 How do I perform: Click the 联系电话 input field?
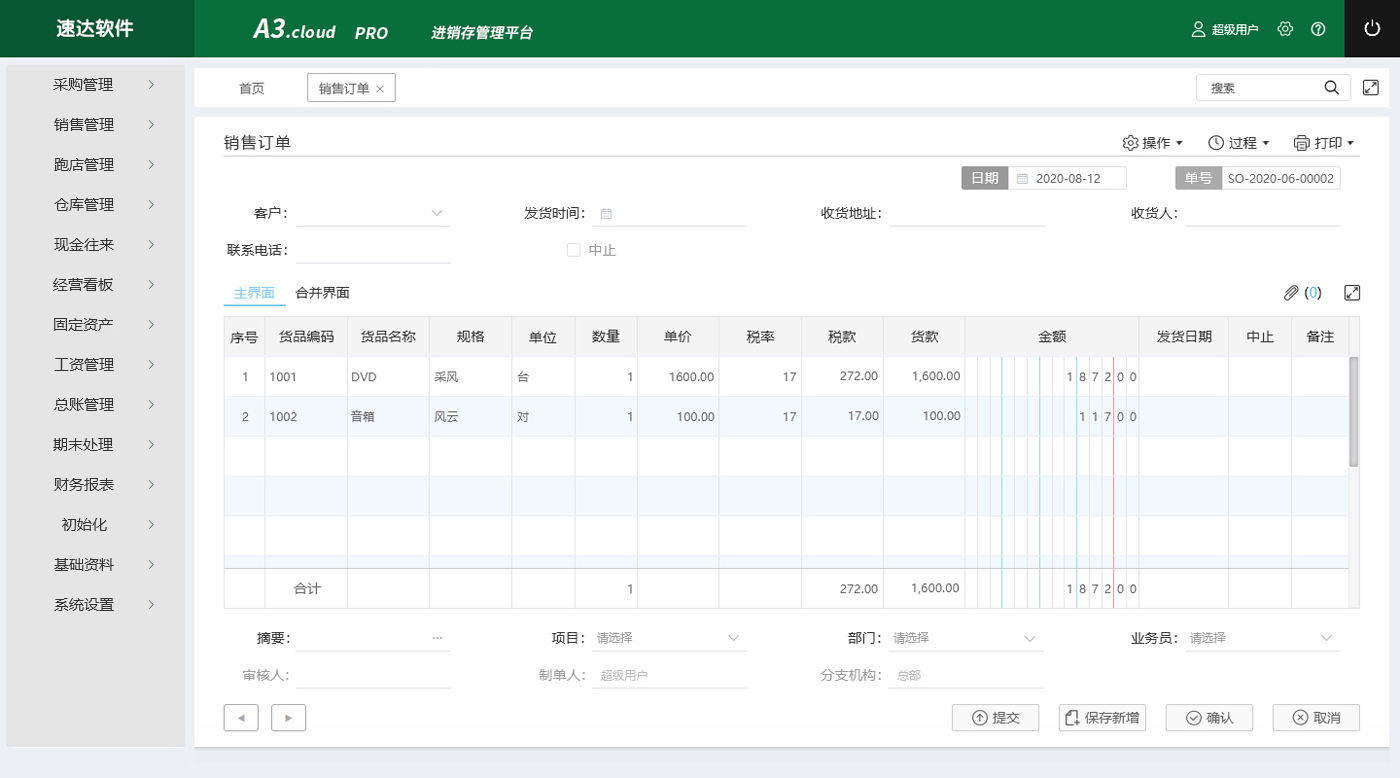373,250
